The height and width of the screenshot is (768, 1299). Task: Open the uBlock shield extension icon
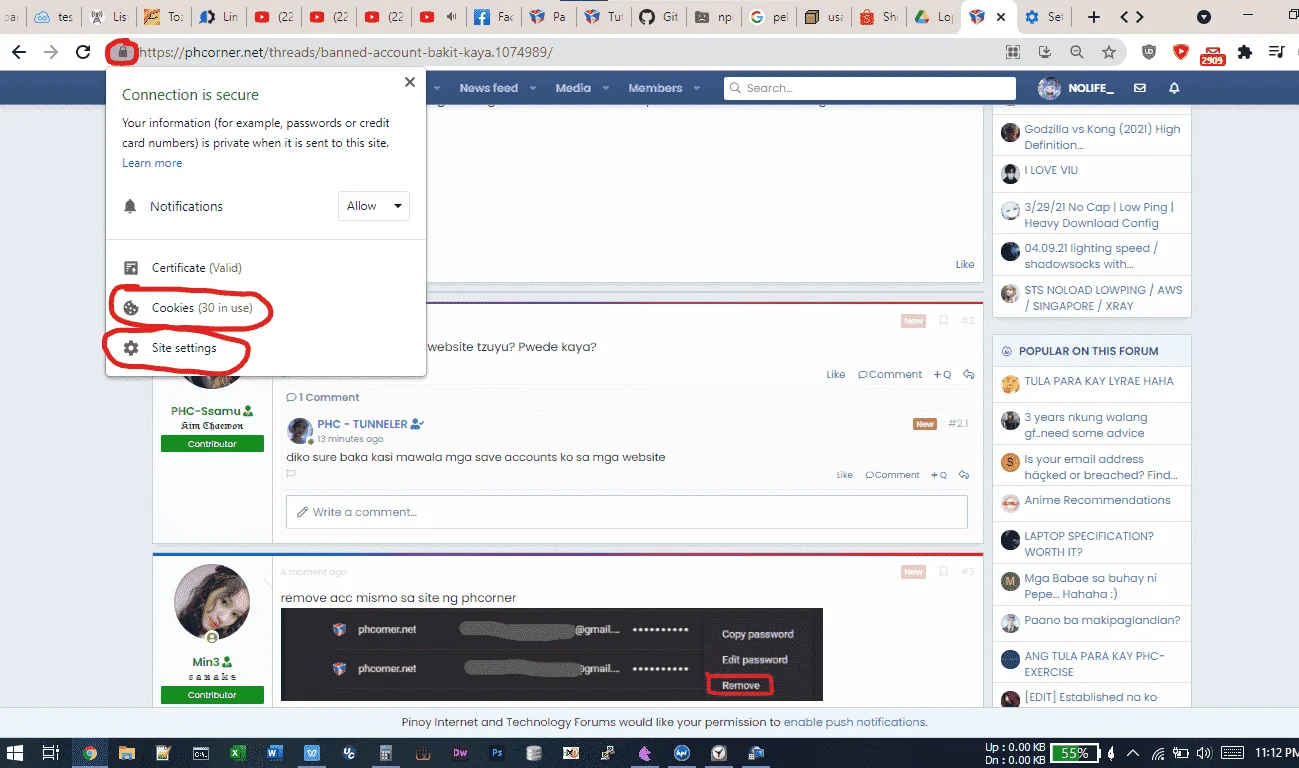(x=1149, y=52)
